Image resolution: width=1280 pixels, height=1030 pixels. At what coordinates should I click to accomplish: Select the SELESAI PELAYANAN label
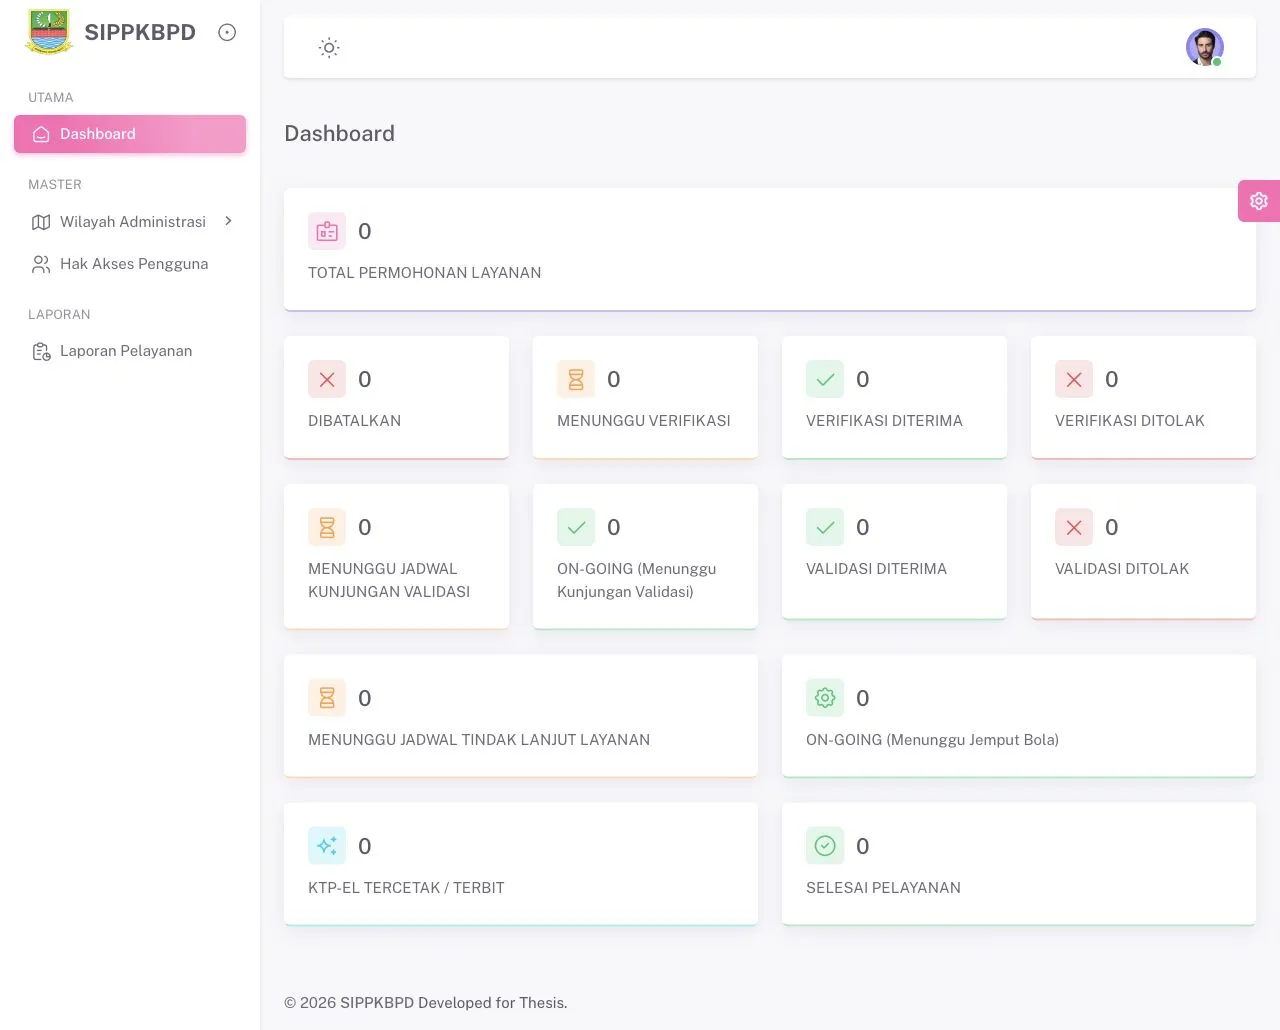coord(883,888)
